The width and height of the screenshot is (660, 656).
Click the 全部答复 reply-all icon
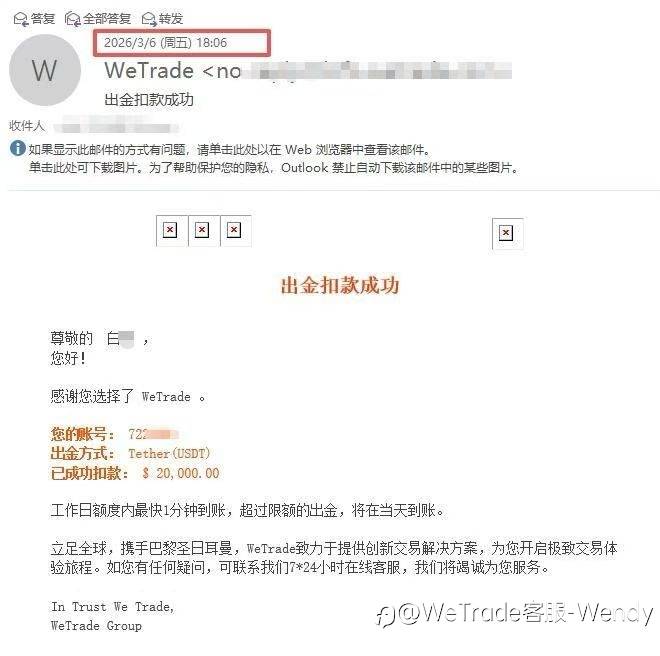[x=72, y=19]
